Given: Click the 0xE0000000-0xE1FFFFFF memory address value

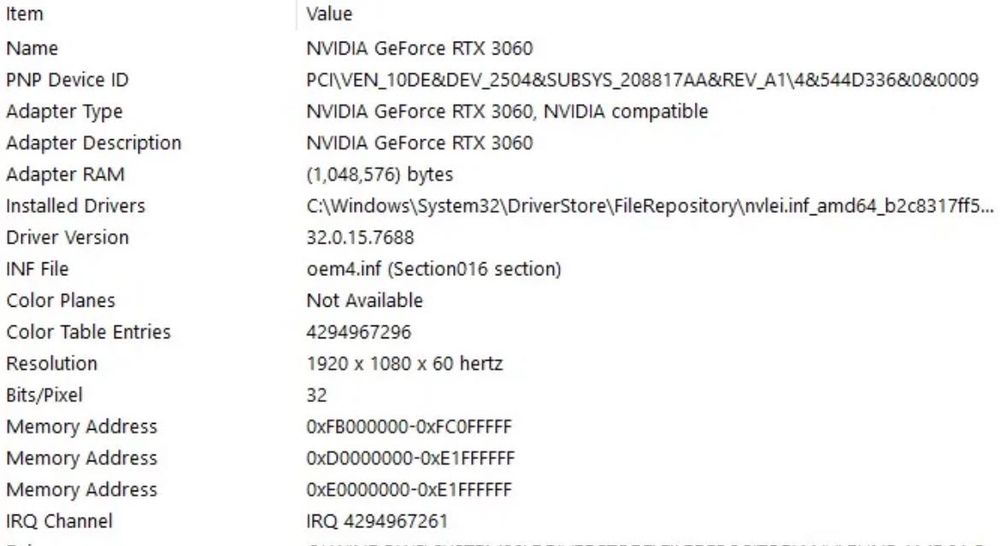Looking at the screenshot, I should [x=409, y=490].
